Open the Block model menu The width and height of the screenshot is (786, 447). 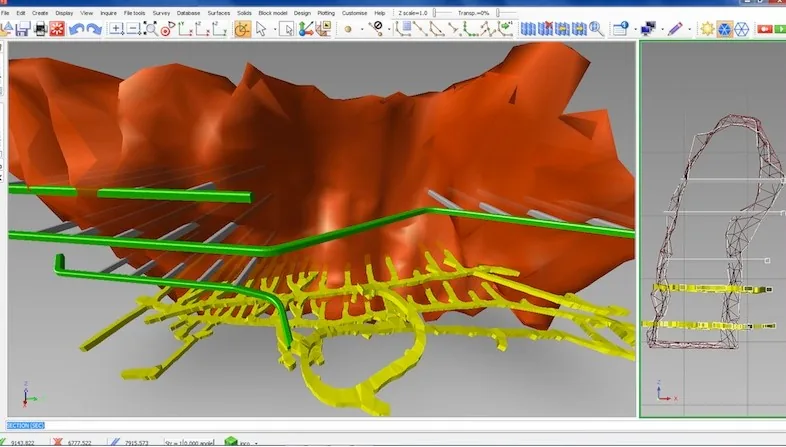pos(273,13)
